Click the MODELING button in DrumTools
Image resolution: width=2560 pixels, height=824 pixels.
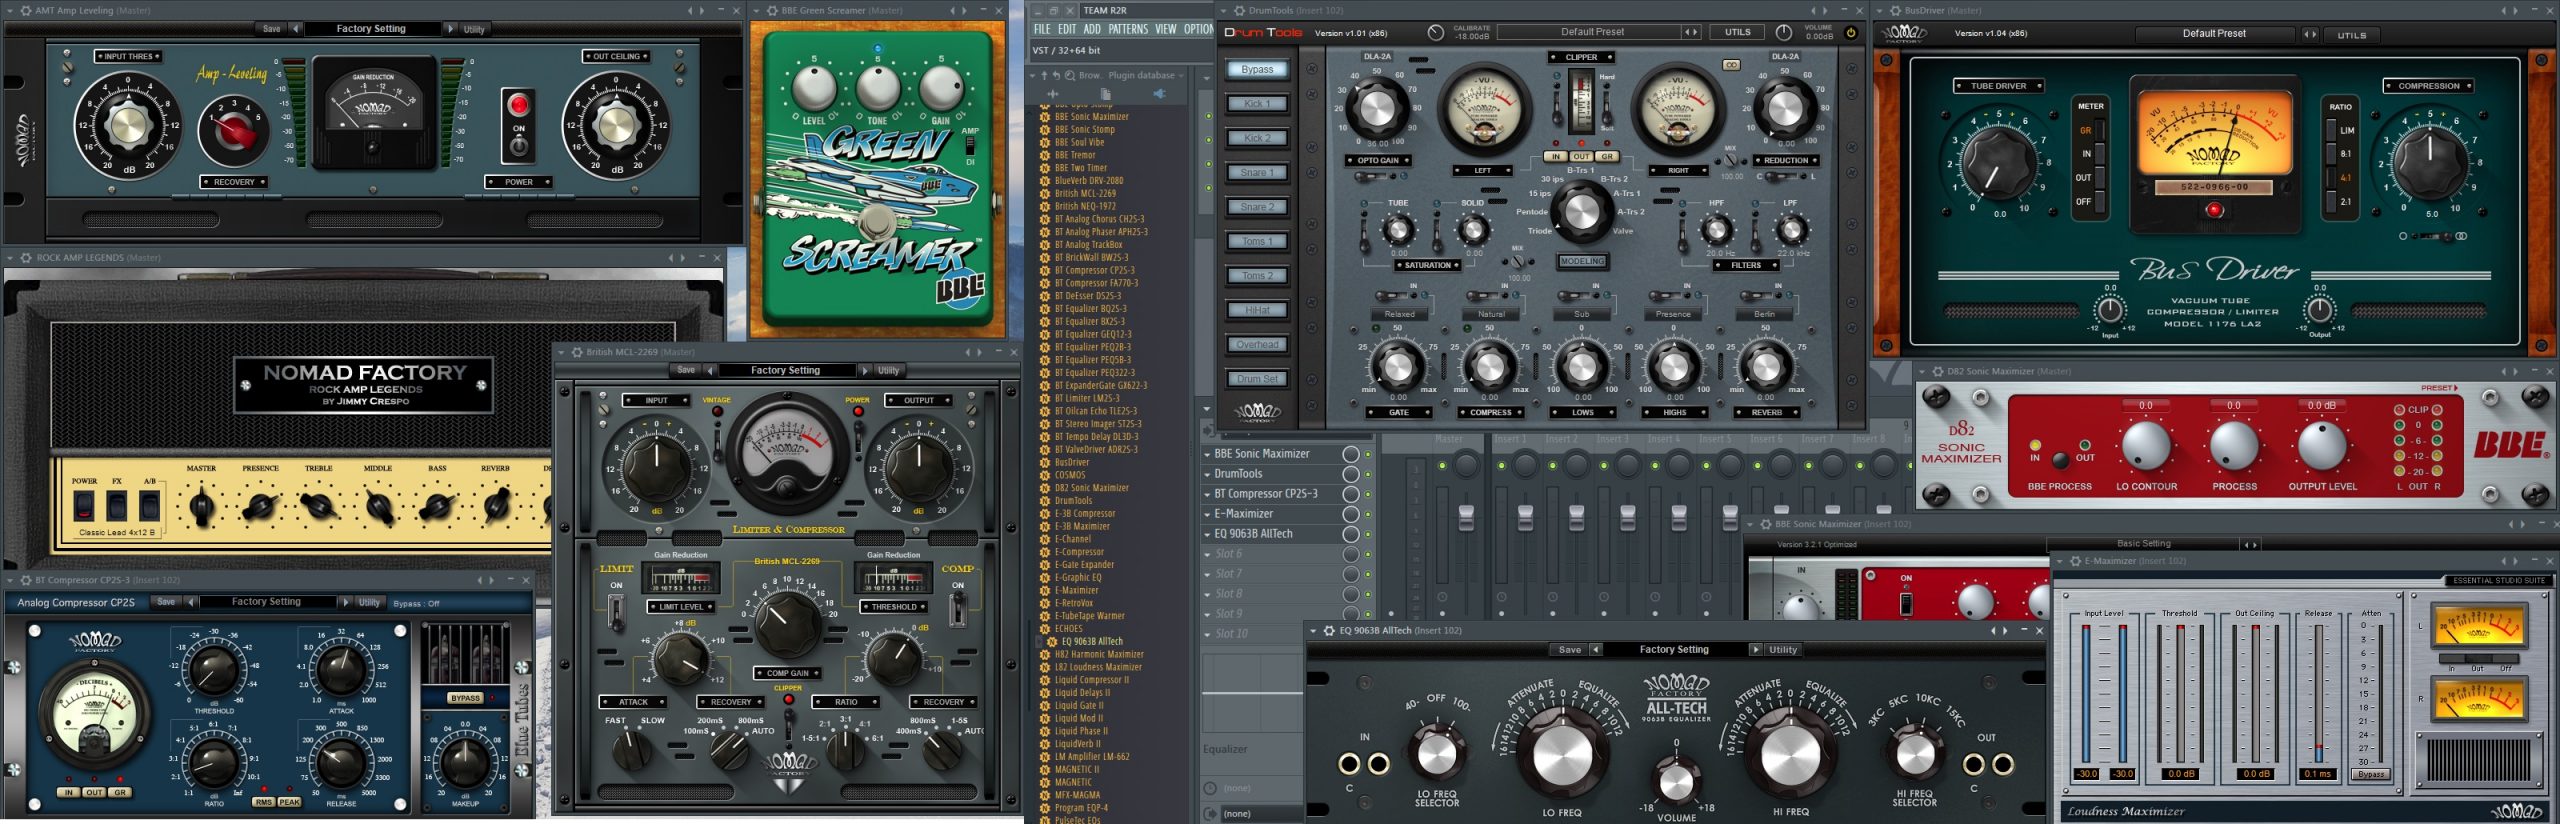(1582, 262)
